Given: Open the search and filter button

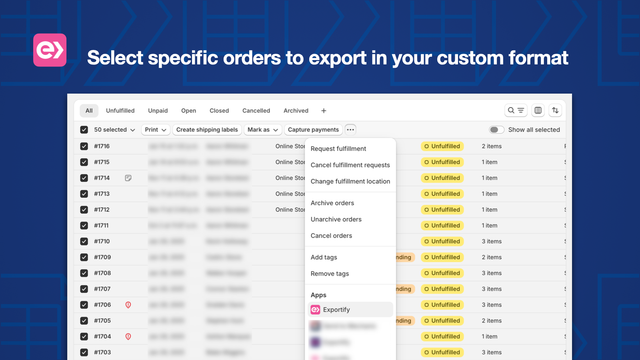Looking at the screenshot, I should coord(516,110).
